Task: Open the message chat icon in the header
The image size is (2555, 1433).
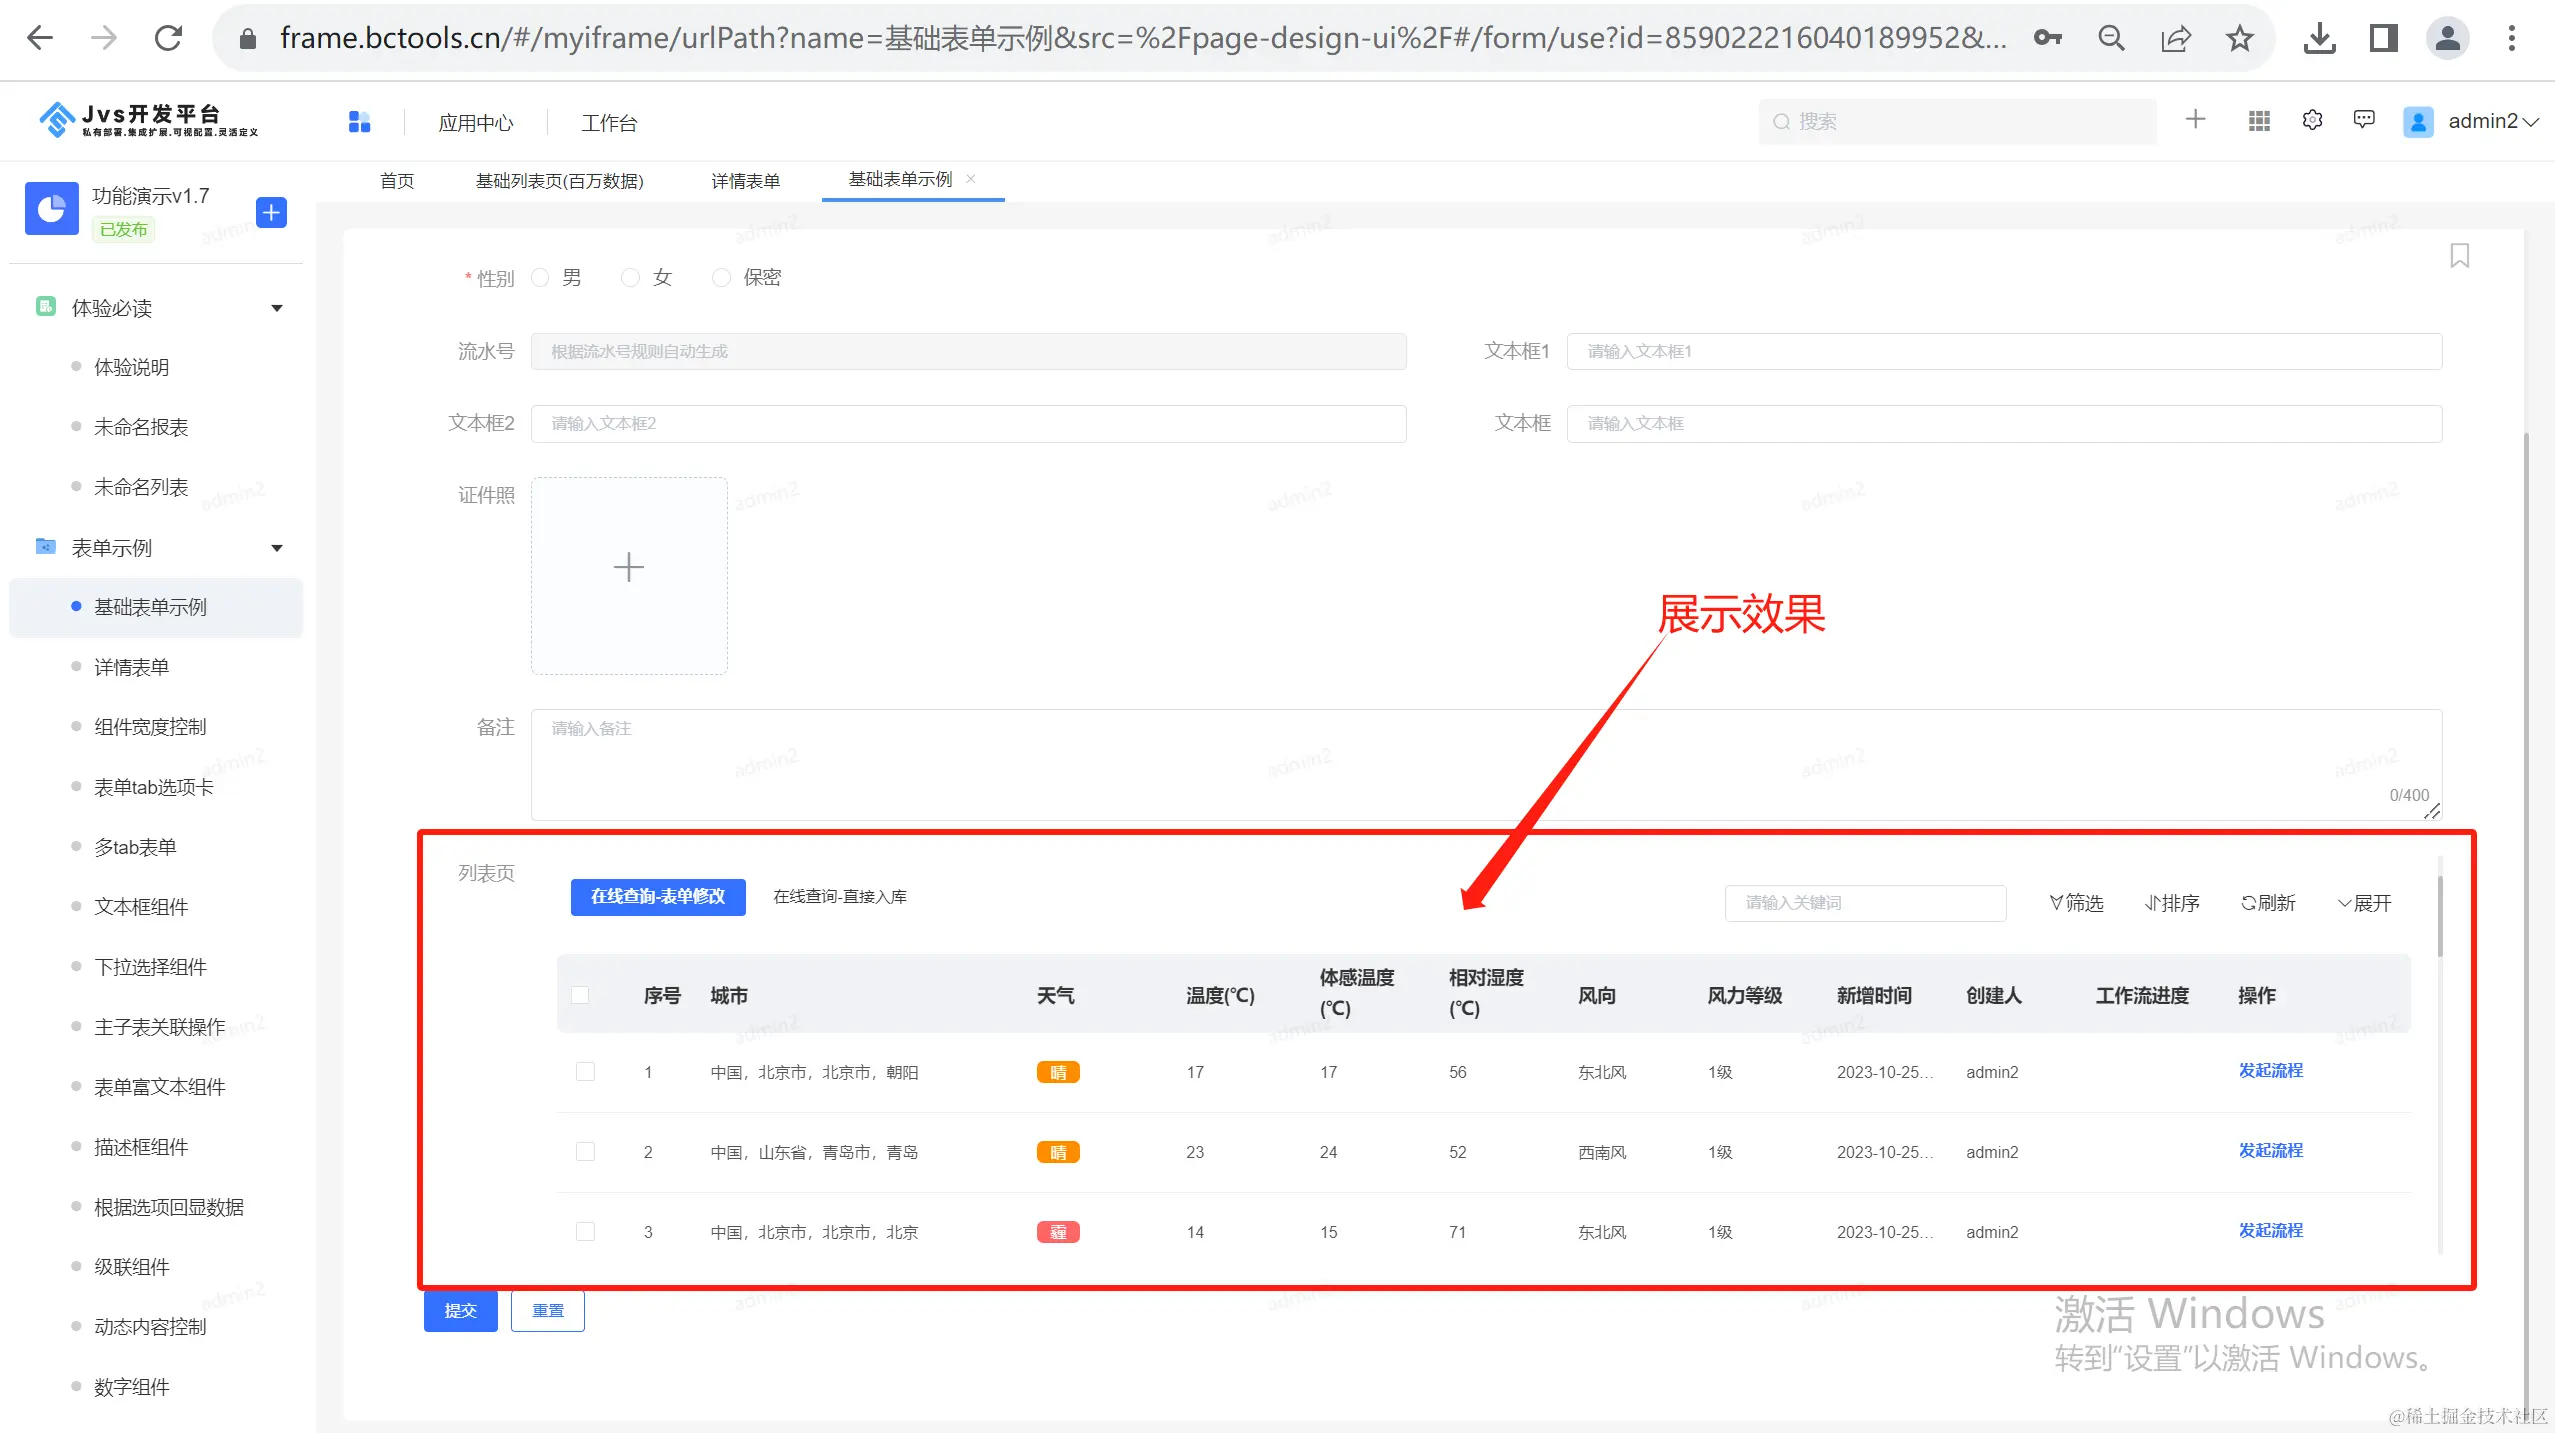Action: [2364, 121]
